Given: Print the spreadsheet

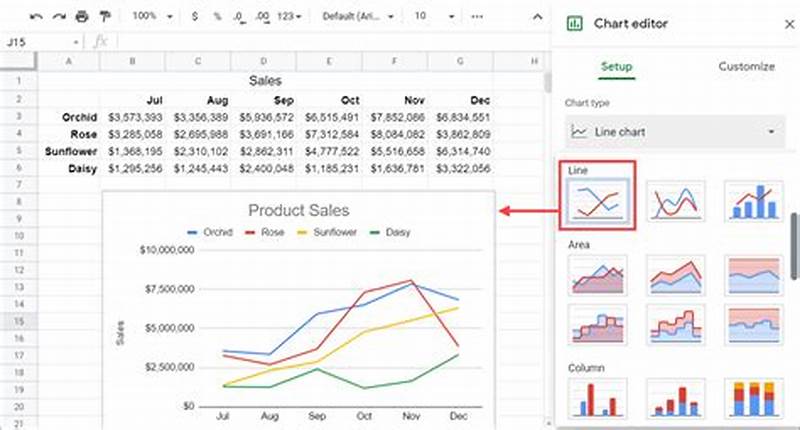Looking at the screenshot, I should tap(82, 16).
